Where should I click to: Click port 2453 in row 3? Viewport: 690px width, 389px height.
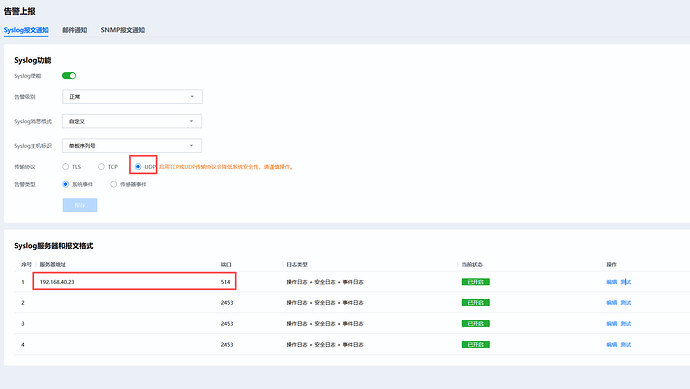pos(227,324)
